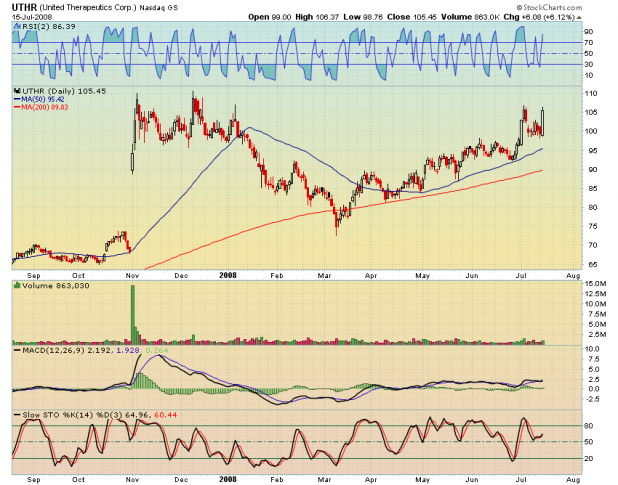The image size is (618, 485).
Task: Click the Mar label under the price panel
Action: tap(324, 275)
